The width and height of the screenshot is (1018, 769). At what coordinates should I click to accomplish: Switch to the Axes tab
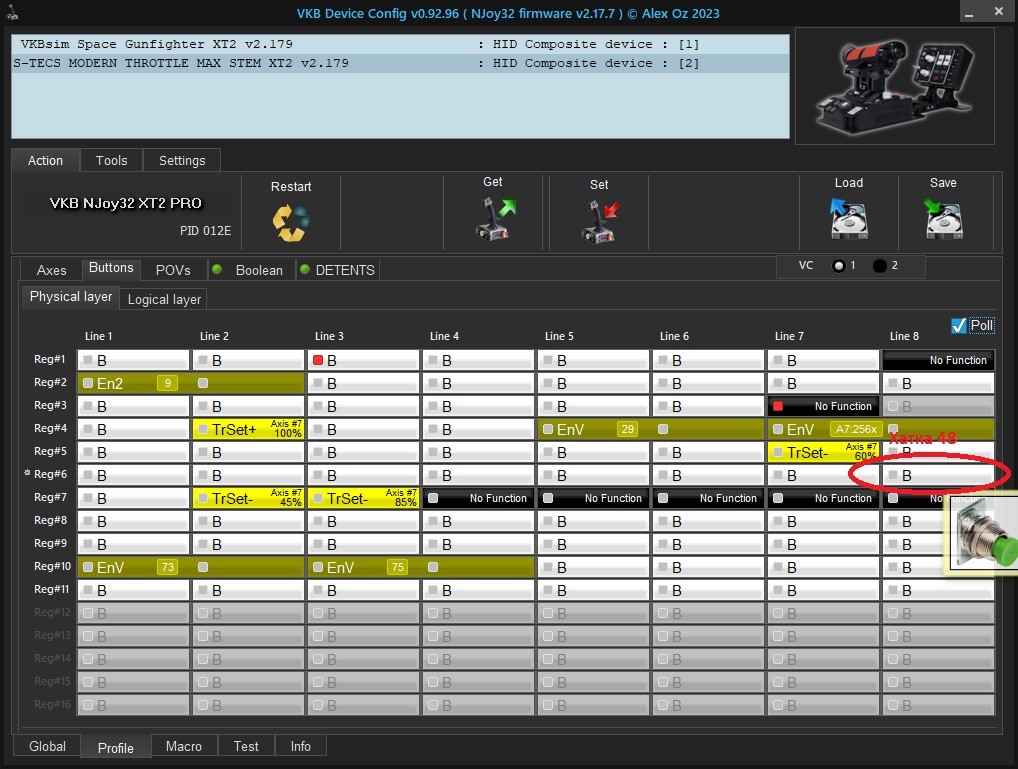coord(51,270)
